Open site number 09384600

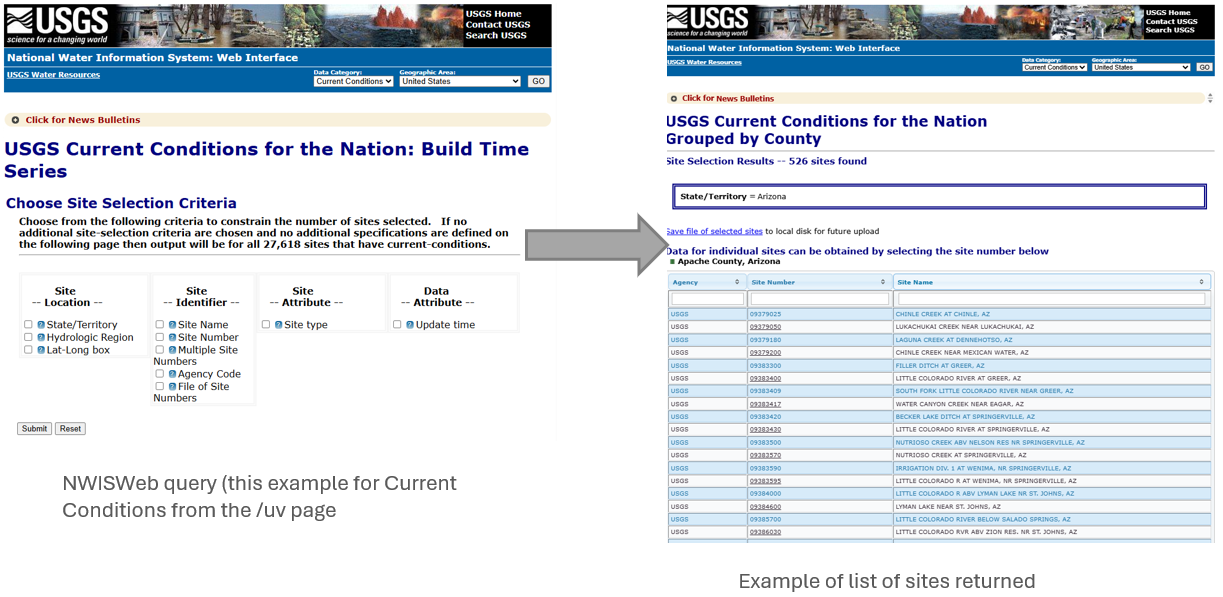(x=766, y=506)
